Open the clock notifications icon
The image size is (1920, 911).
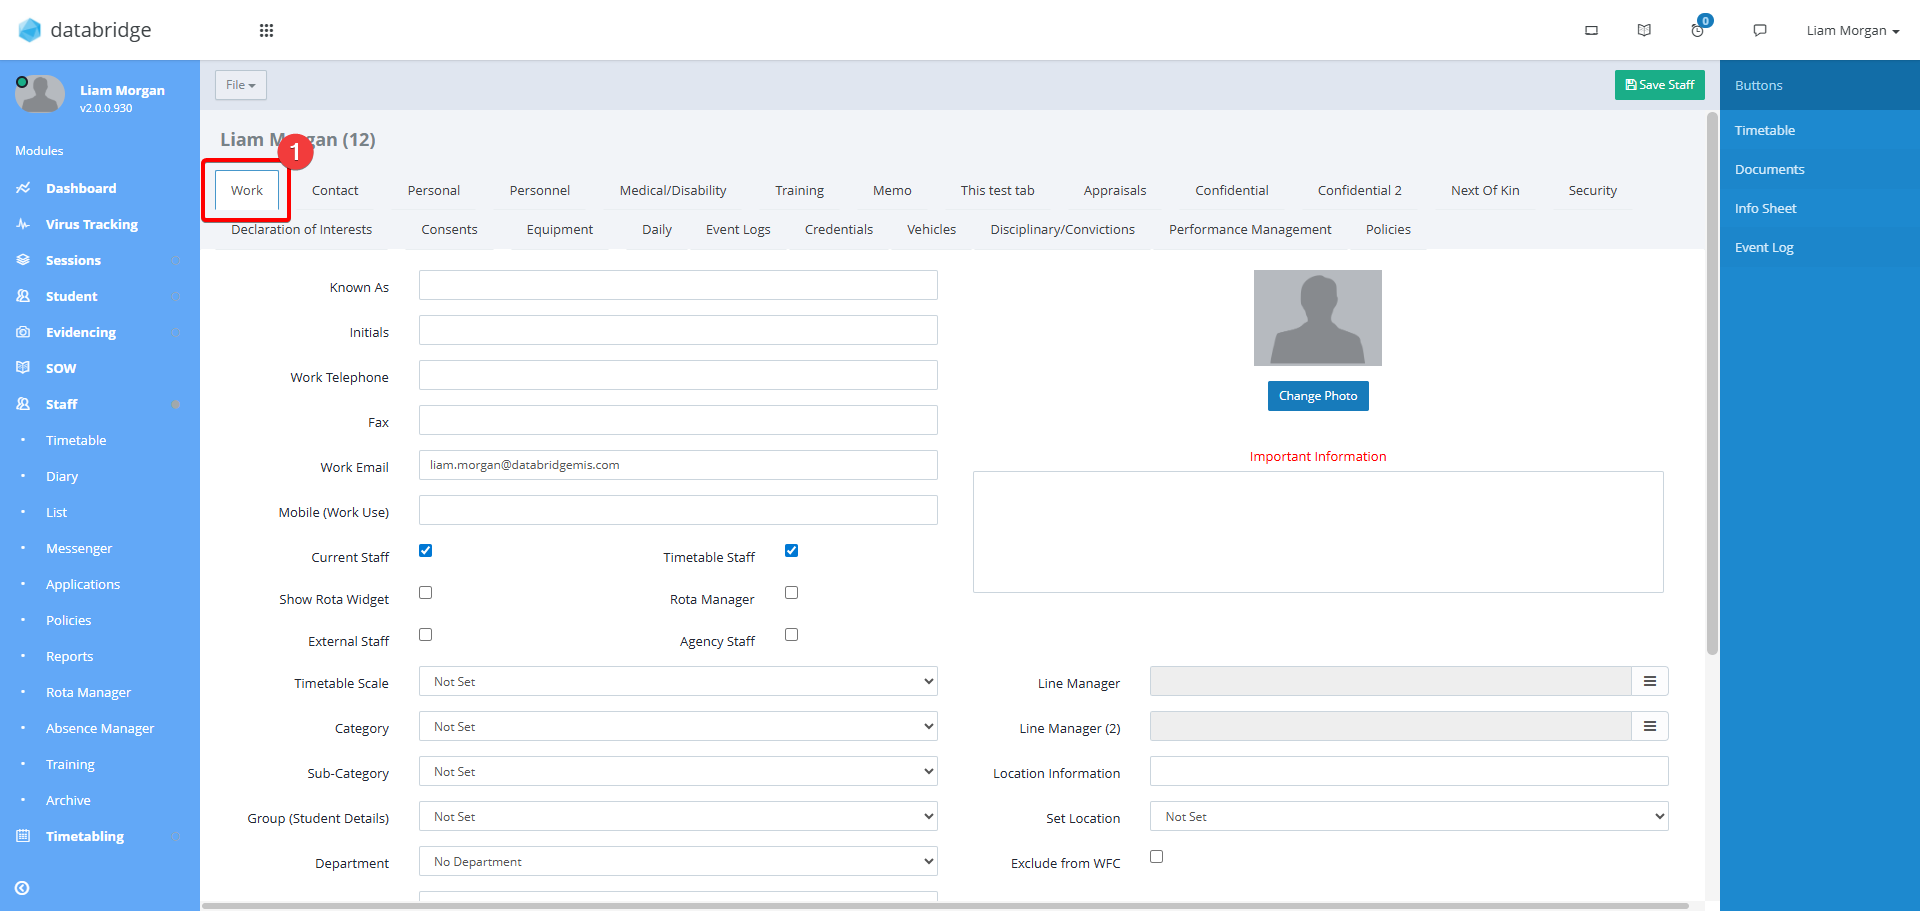pyautogui.click(x=1698, y=30)
